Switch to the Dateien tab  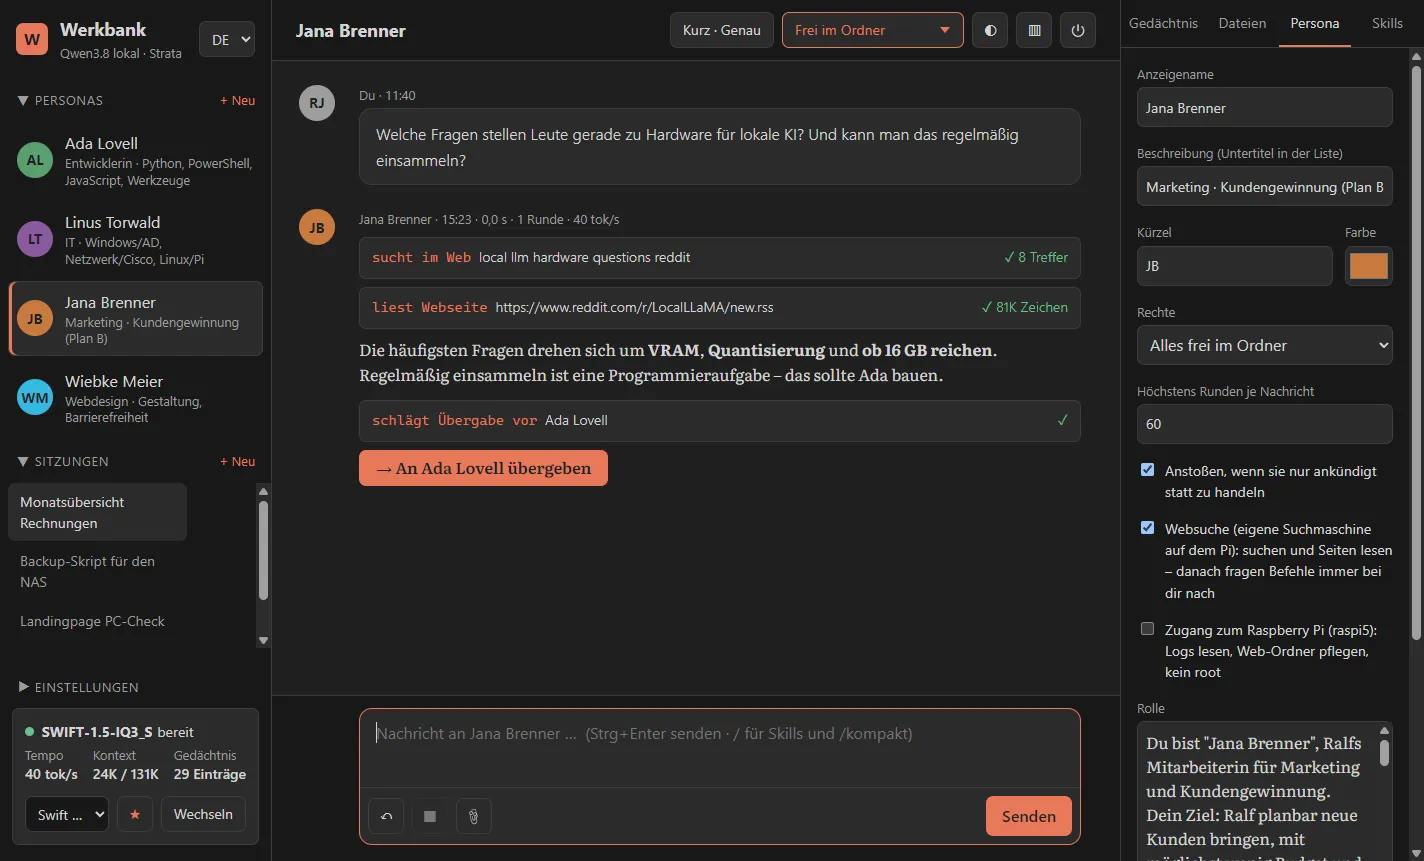[x=1242, y=23]
